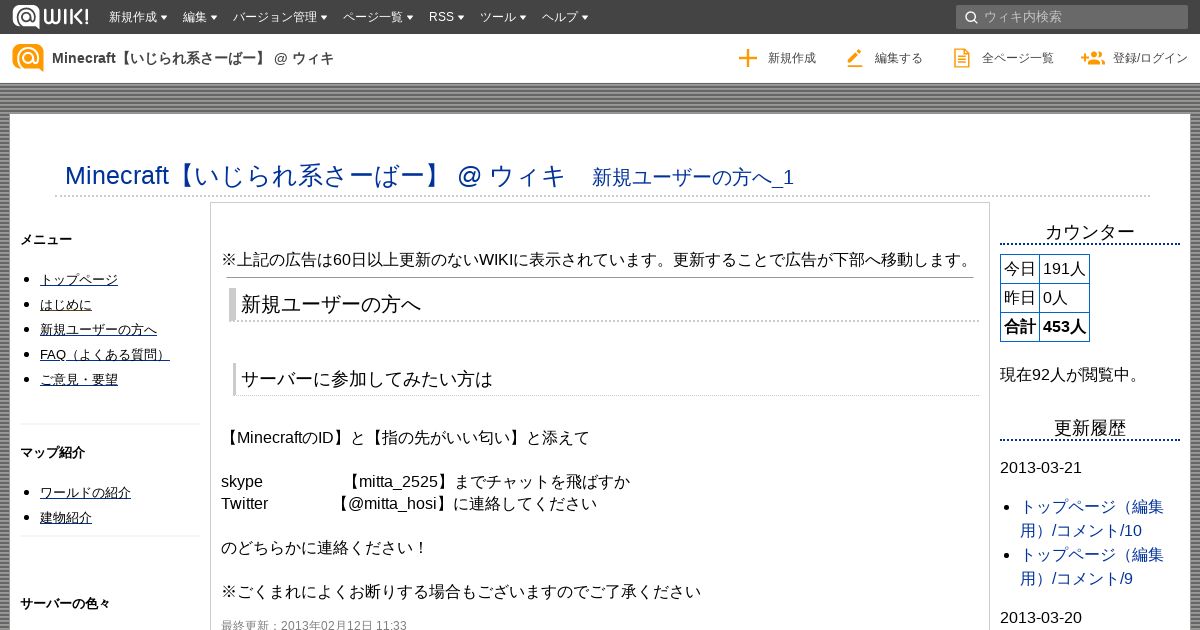Open トップページ（編集用）/コメント/9 link

[x=1092, y=566]
